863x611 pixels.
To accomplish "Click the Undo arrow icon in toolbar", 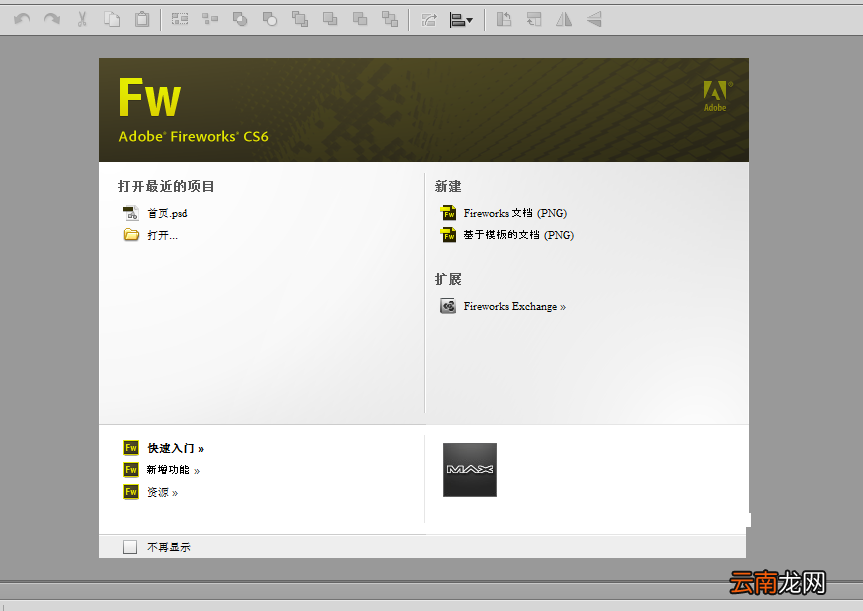I will click(x=23, y=20).
